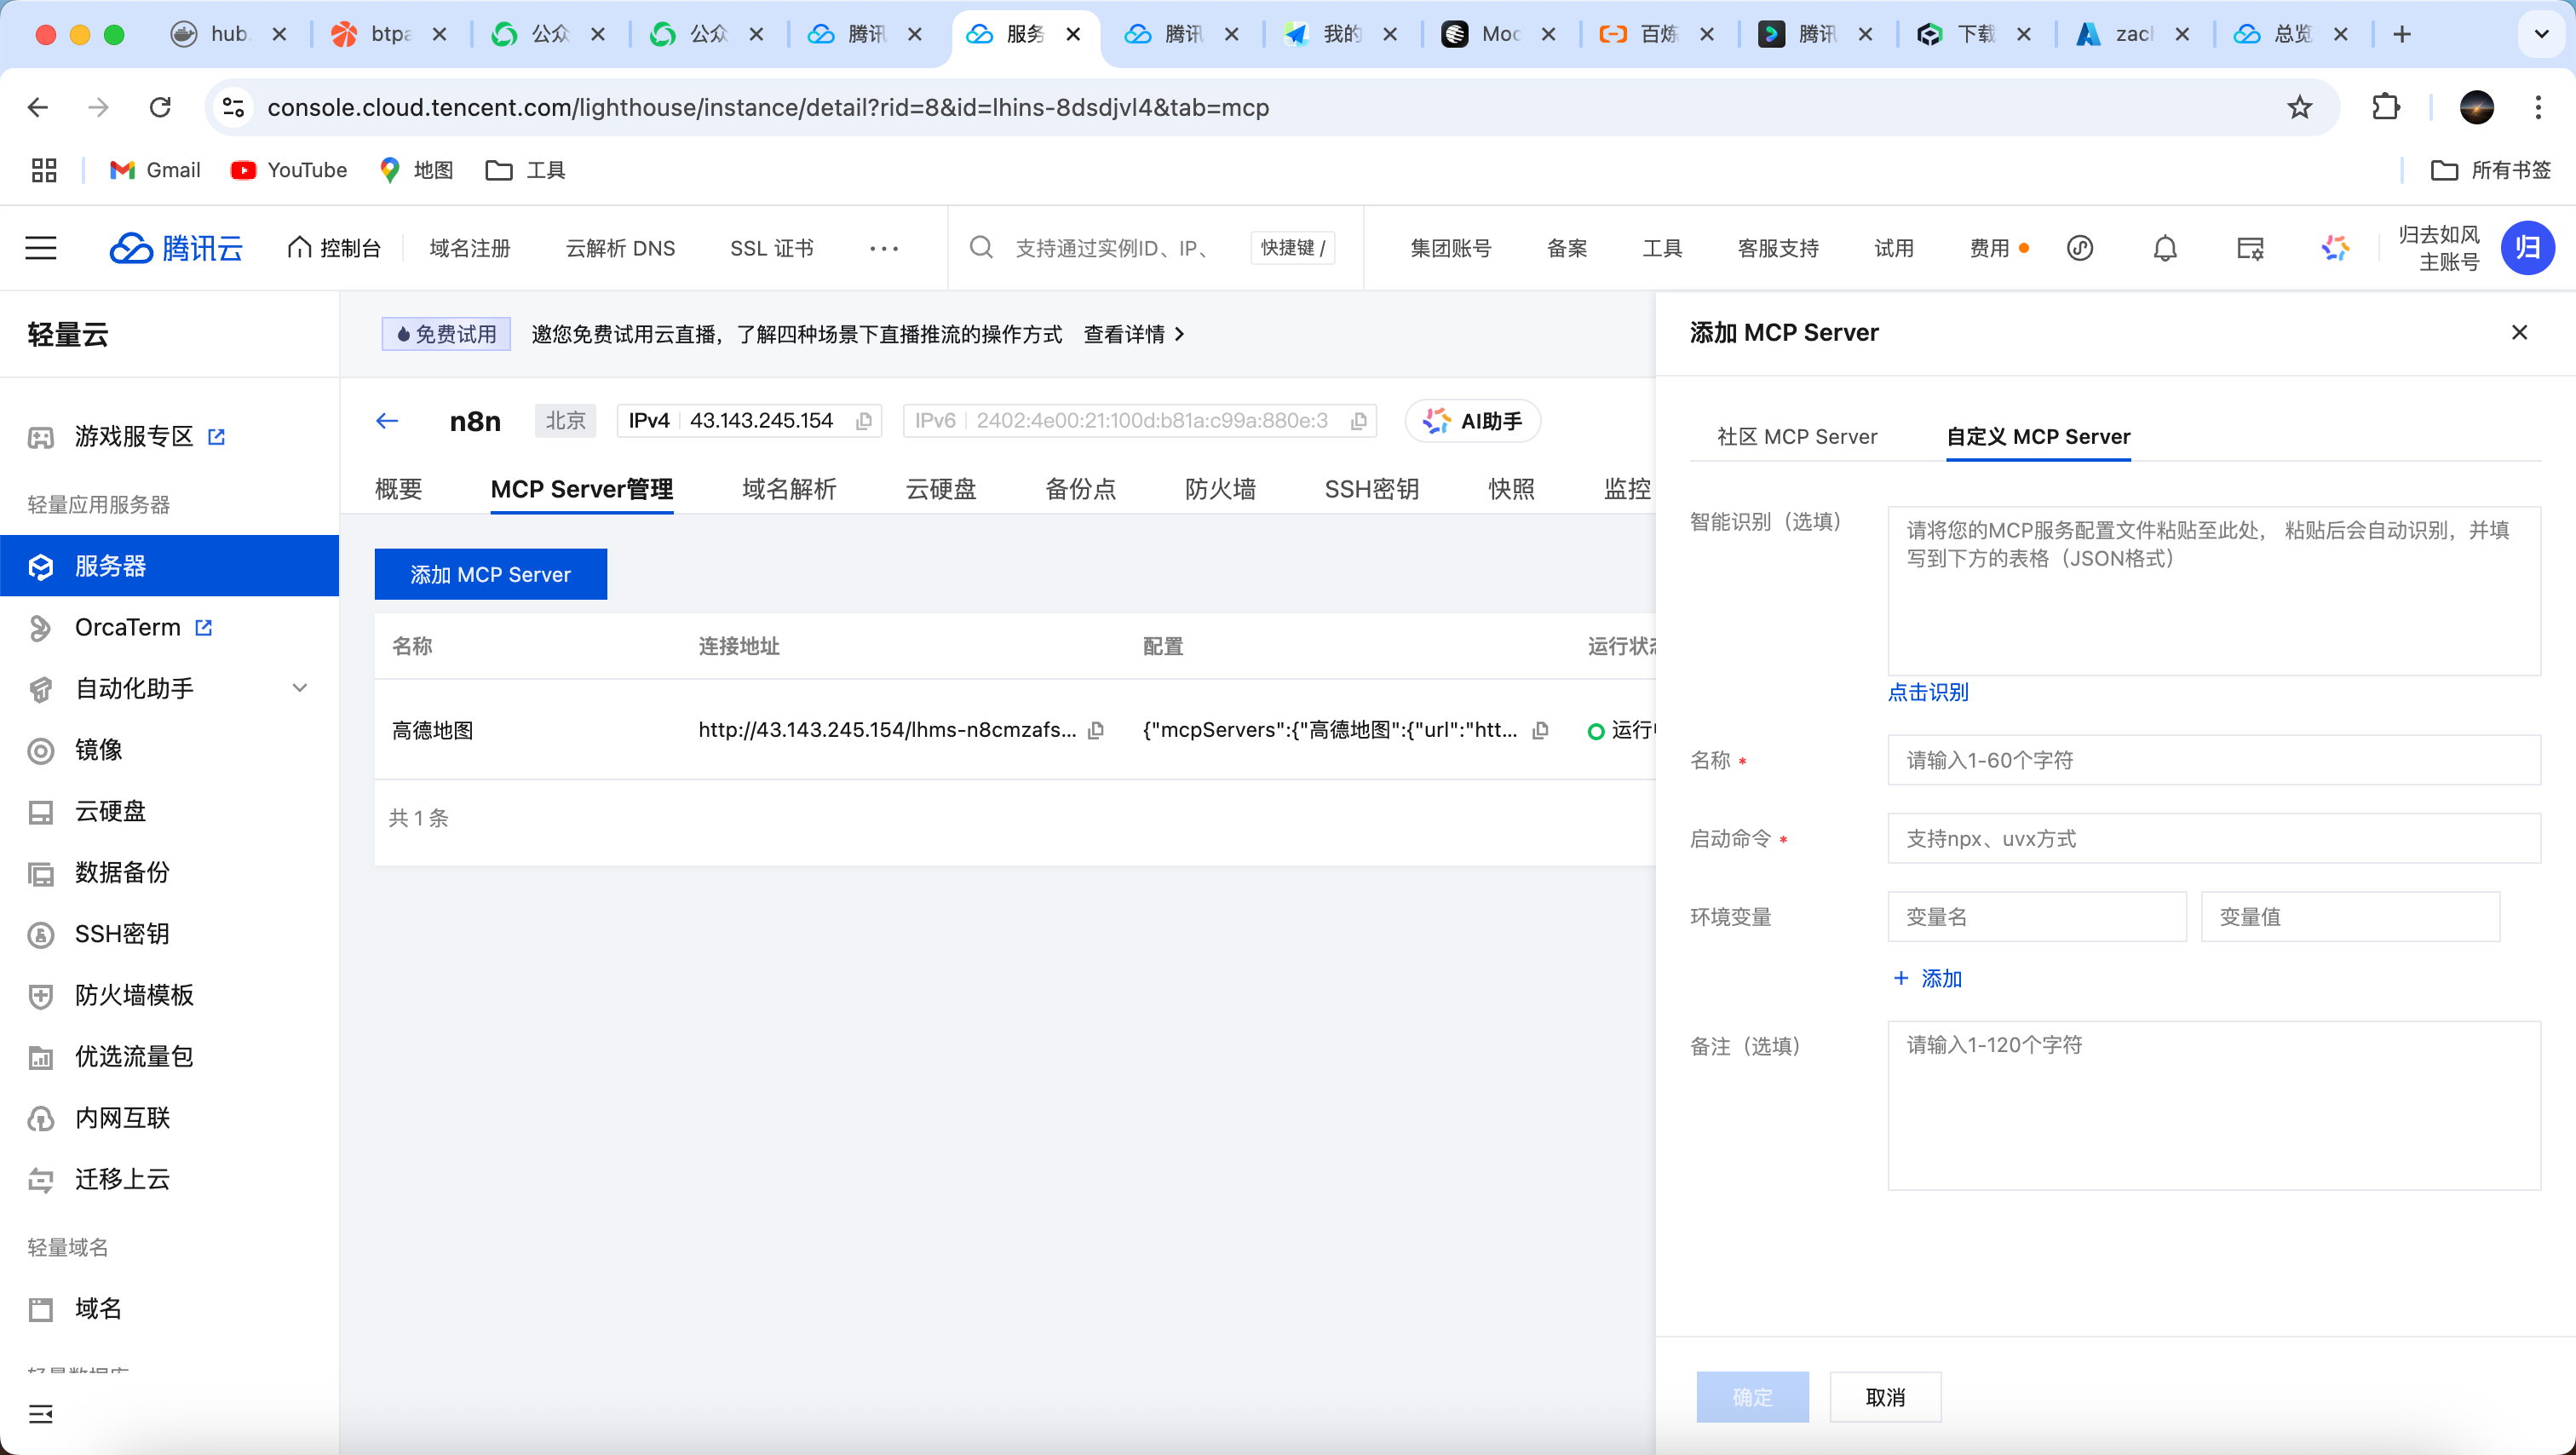The width and height of the screenshot is (2576, 1455).
Task: Reload the page
Action: pos(160,107)
